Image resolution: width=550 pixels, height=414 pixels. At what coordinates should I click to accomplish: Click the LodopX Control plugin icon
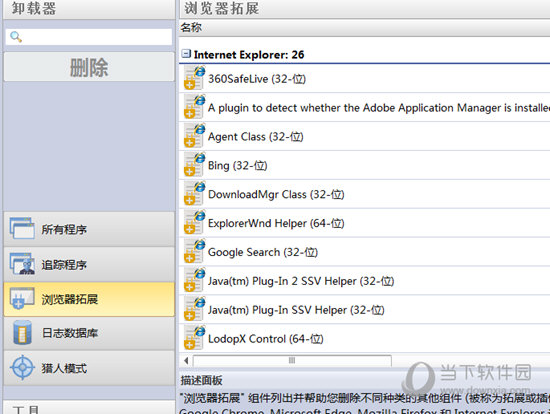click(194, 338)
